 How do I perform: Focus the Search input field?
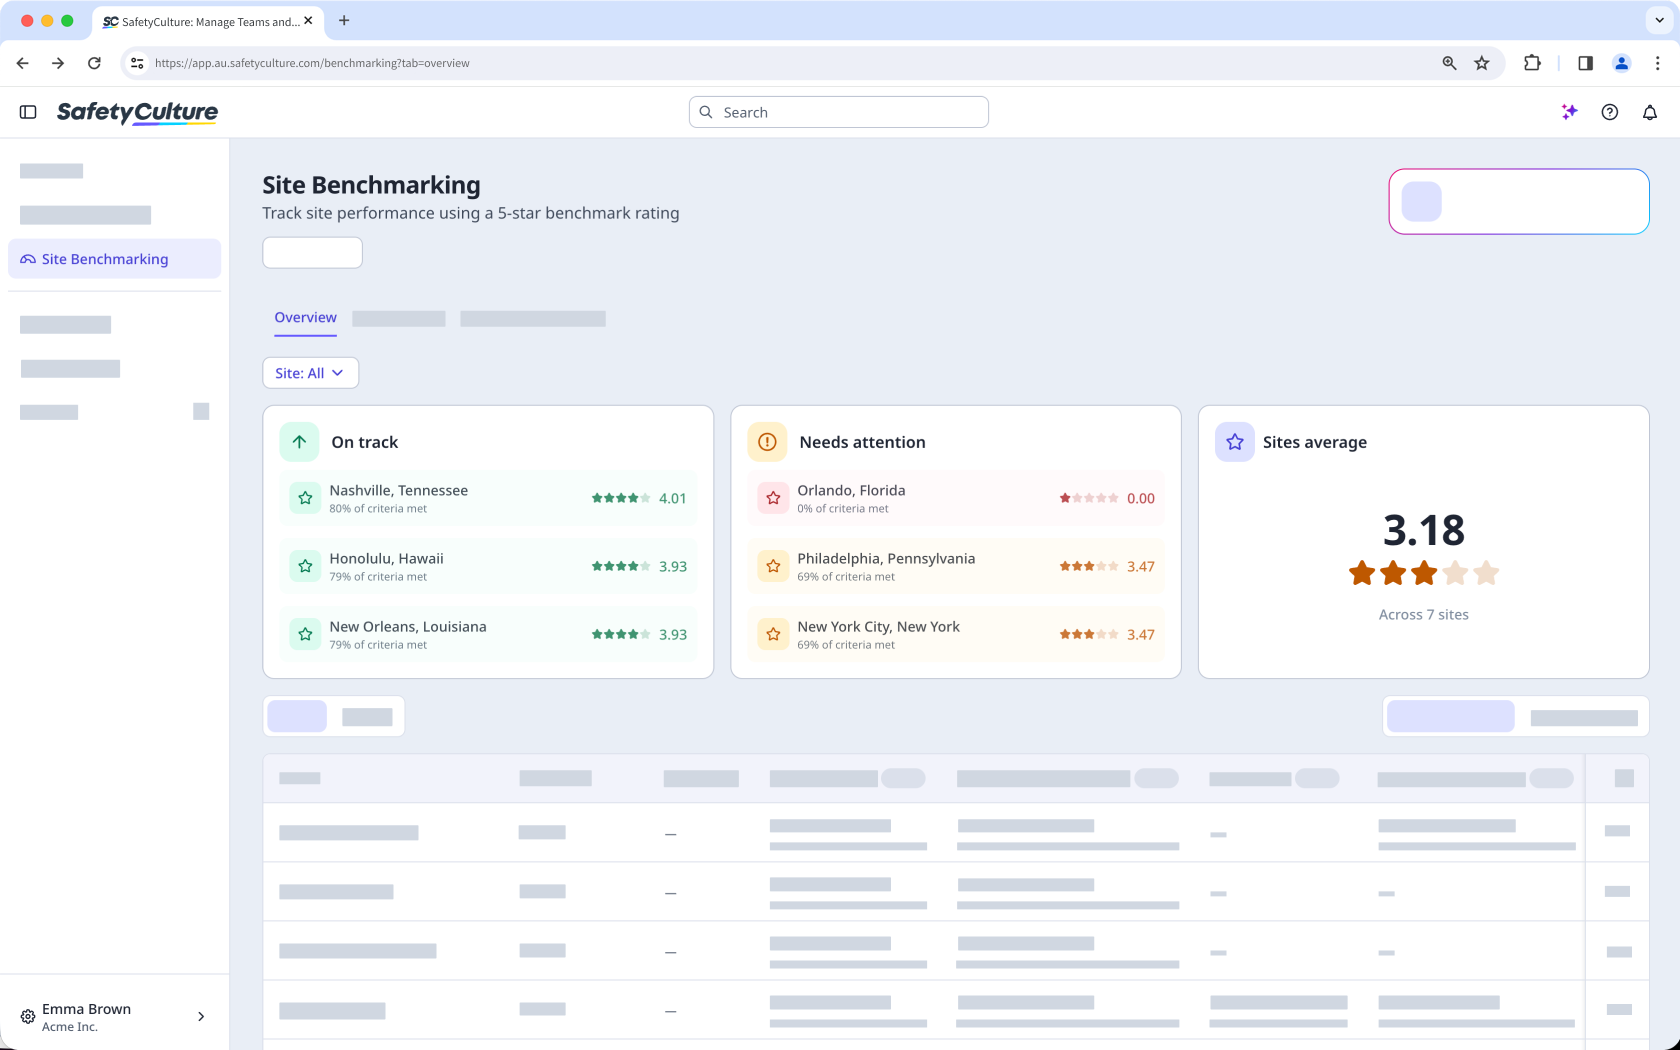point(838,112)
